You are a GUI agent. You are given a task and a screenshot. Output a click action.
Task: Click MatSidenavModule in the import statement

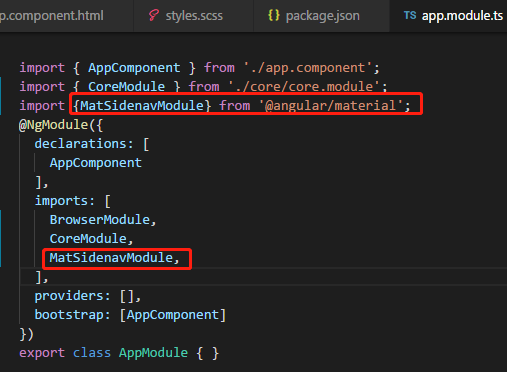point(142,106)
